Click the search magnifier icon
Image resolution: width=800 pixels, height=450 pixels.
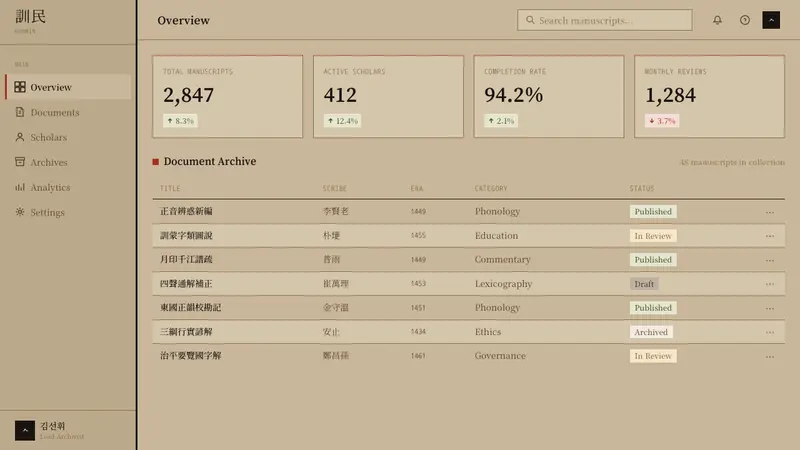pos(530,20)
